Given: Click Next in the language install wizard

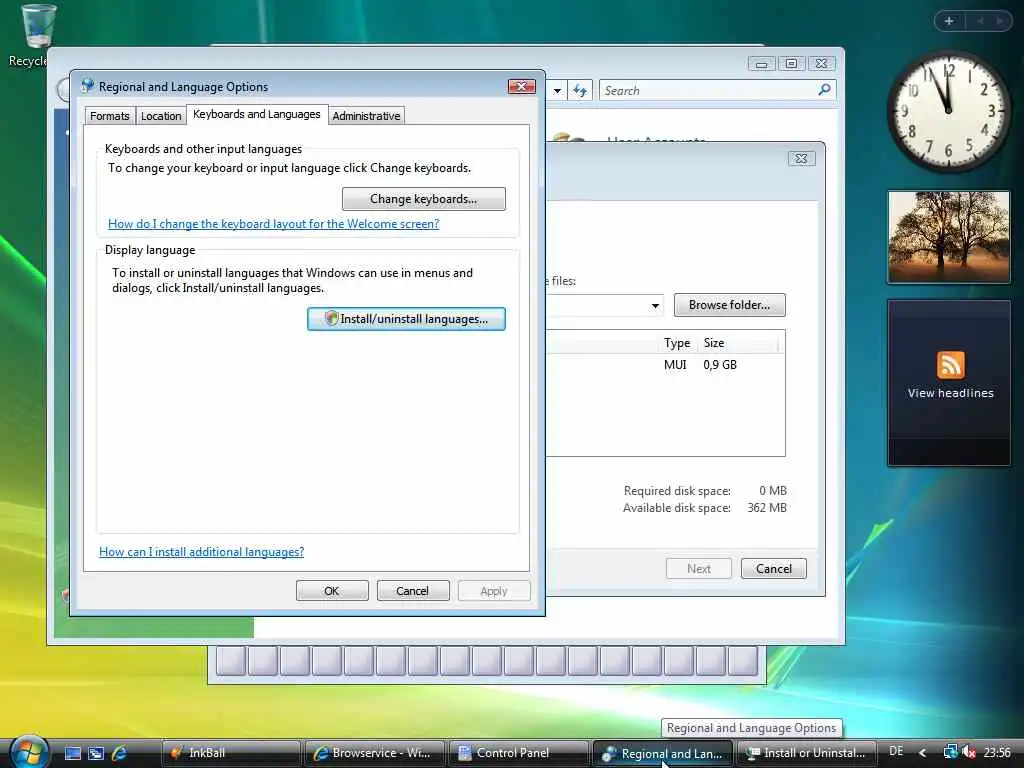Looking at the screenshot, I should 699,569.
